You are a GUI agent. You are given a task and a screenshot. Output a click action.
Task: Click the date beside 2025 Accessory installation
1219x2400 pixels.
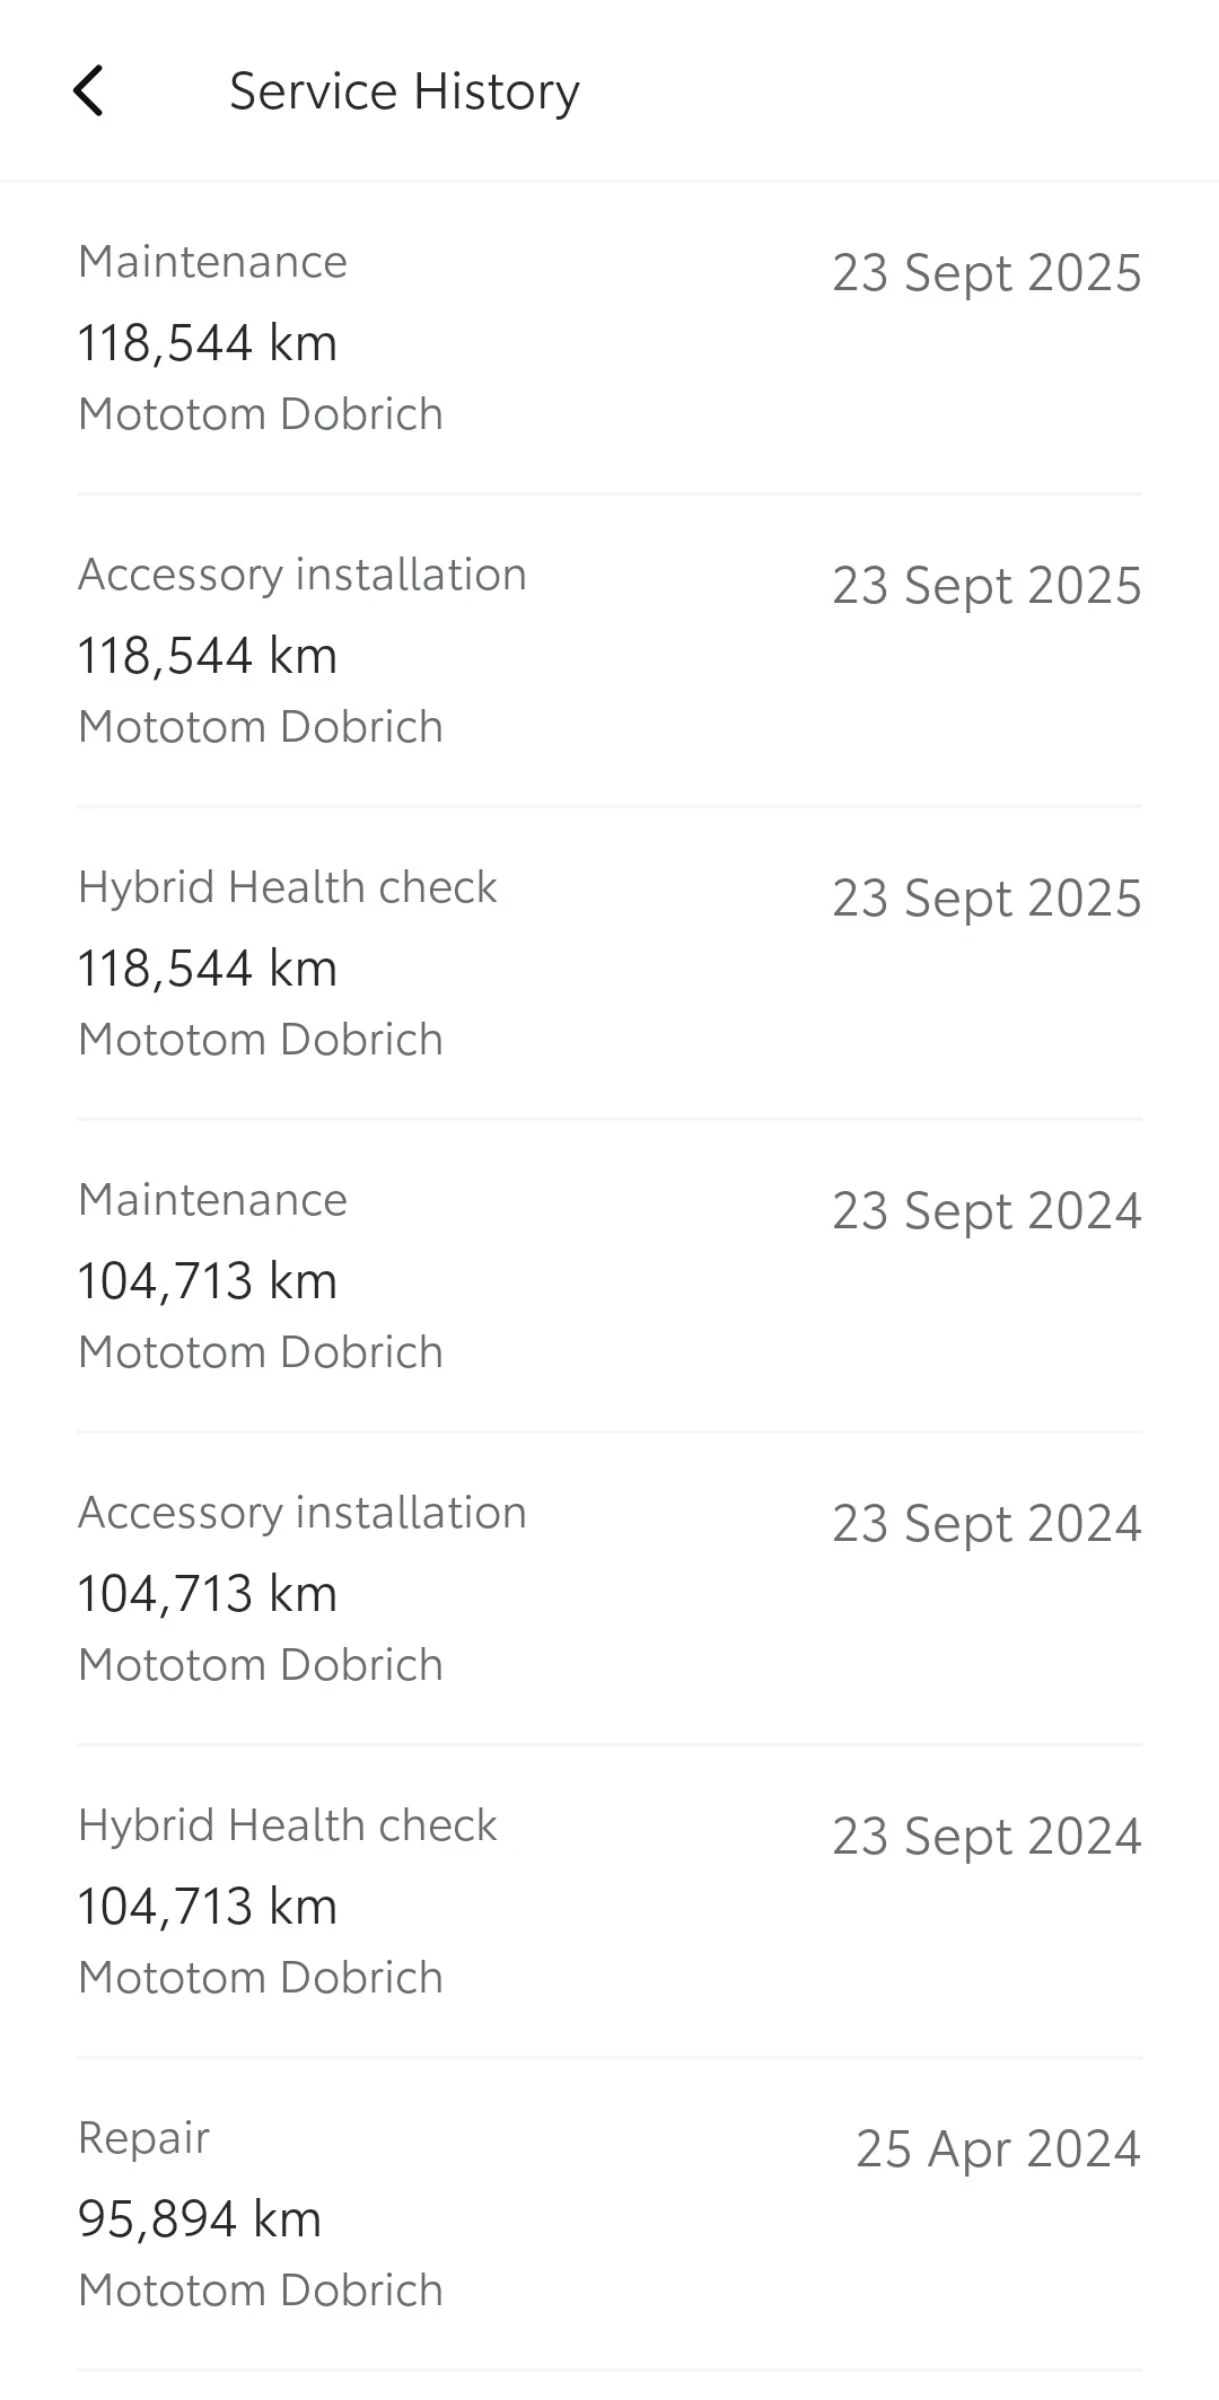[986, 586]
